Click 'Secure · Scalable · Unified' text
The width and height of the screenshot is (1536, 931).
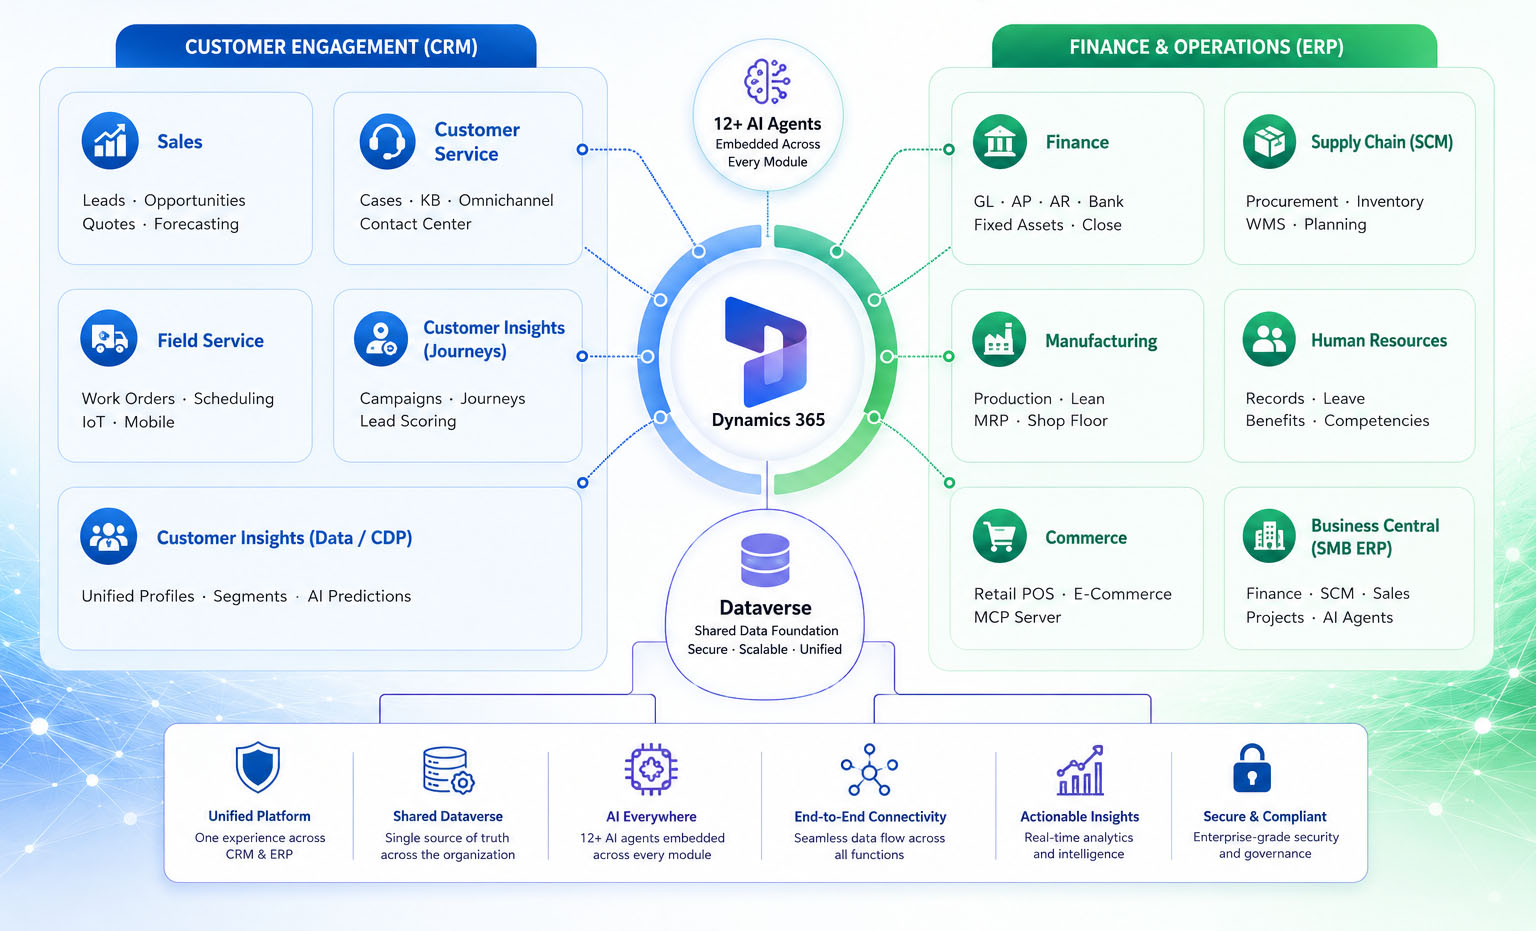click(x=764, y=650)
